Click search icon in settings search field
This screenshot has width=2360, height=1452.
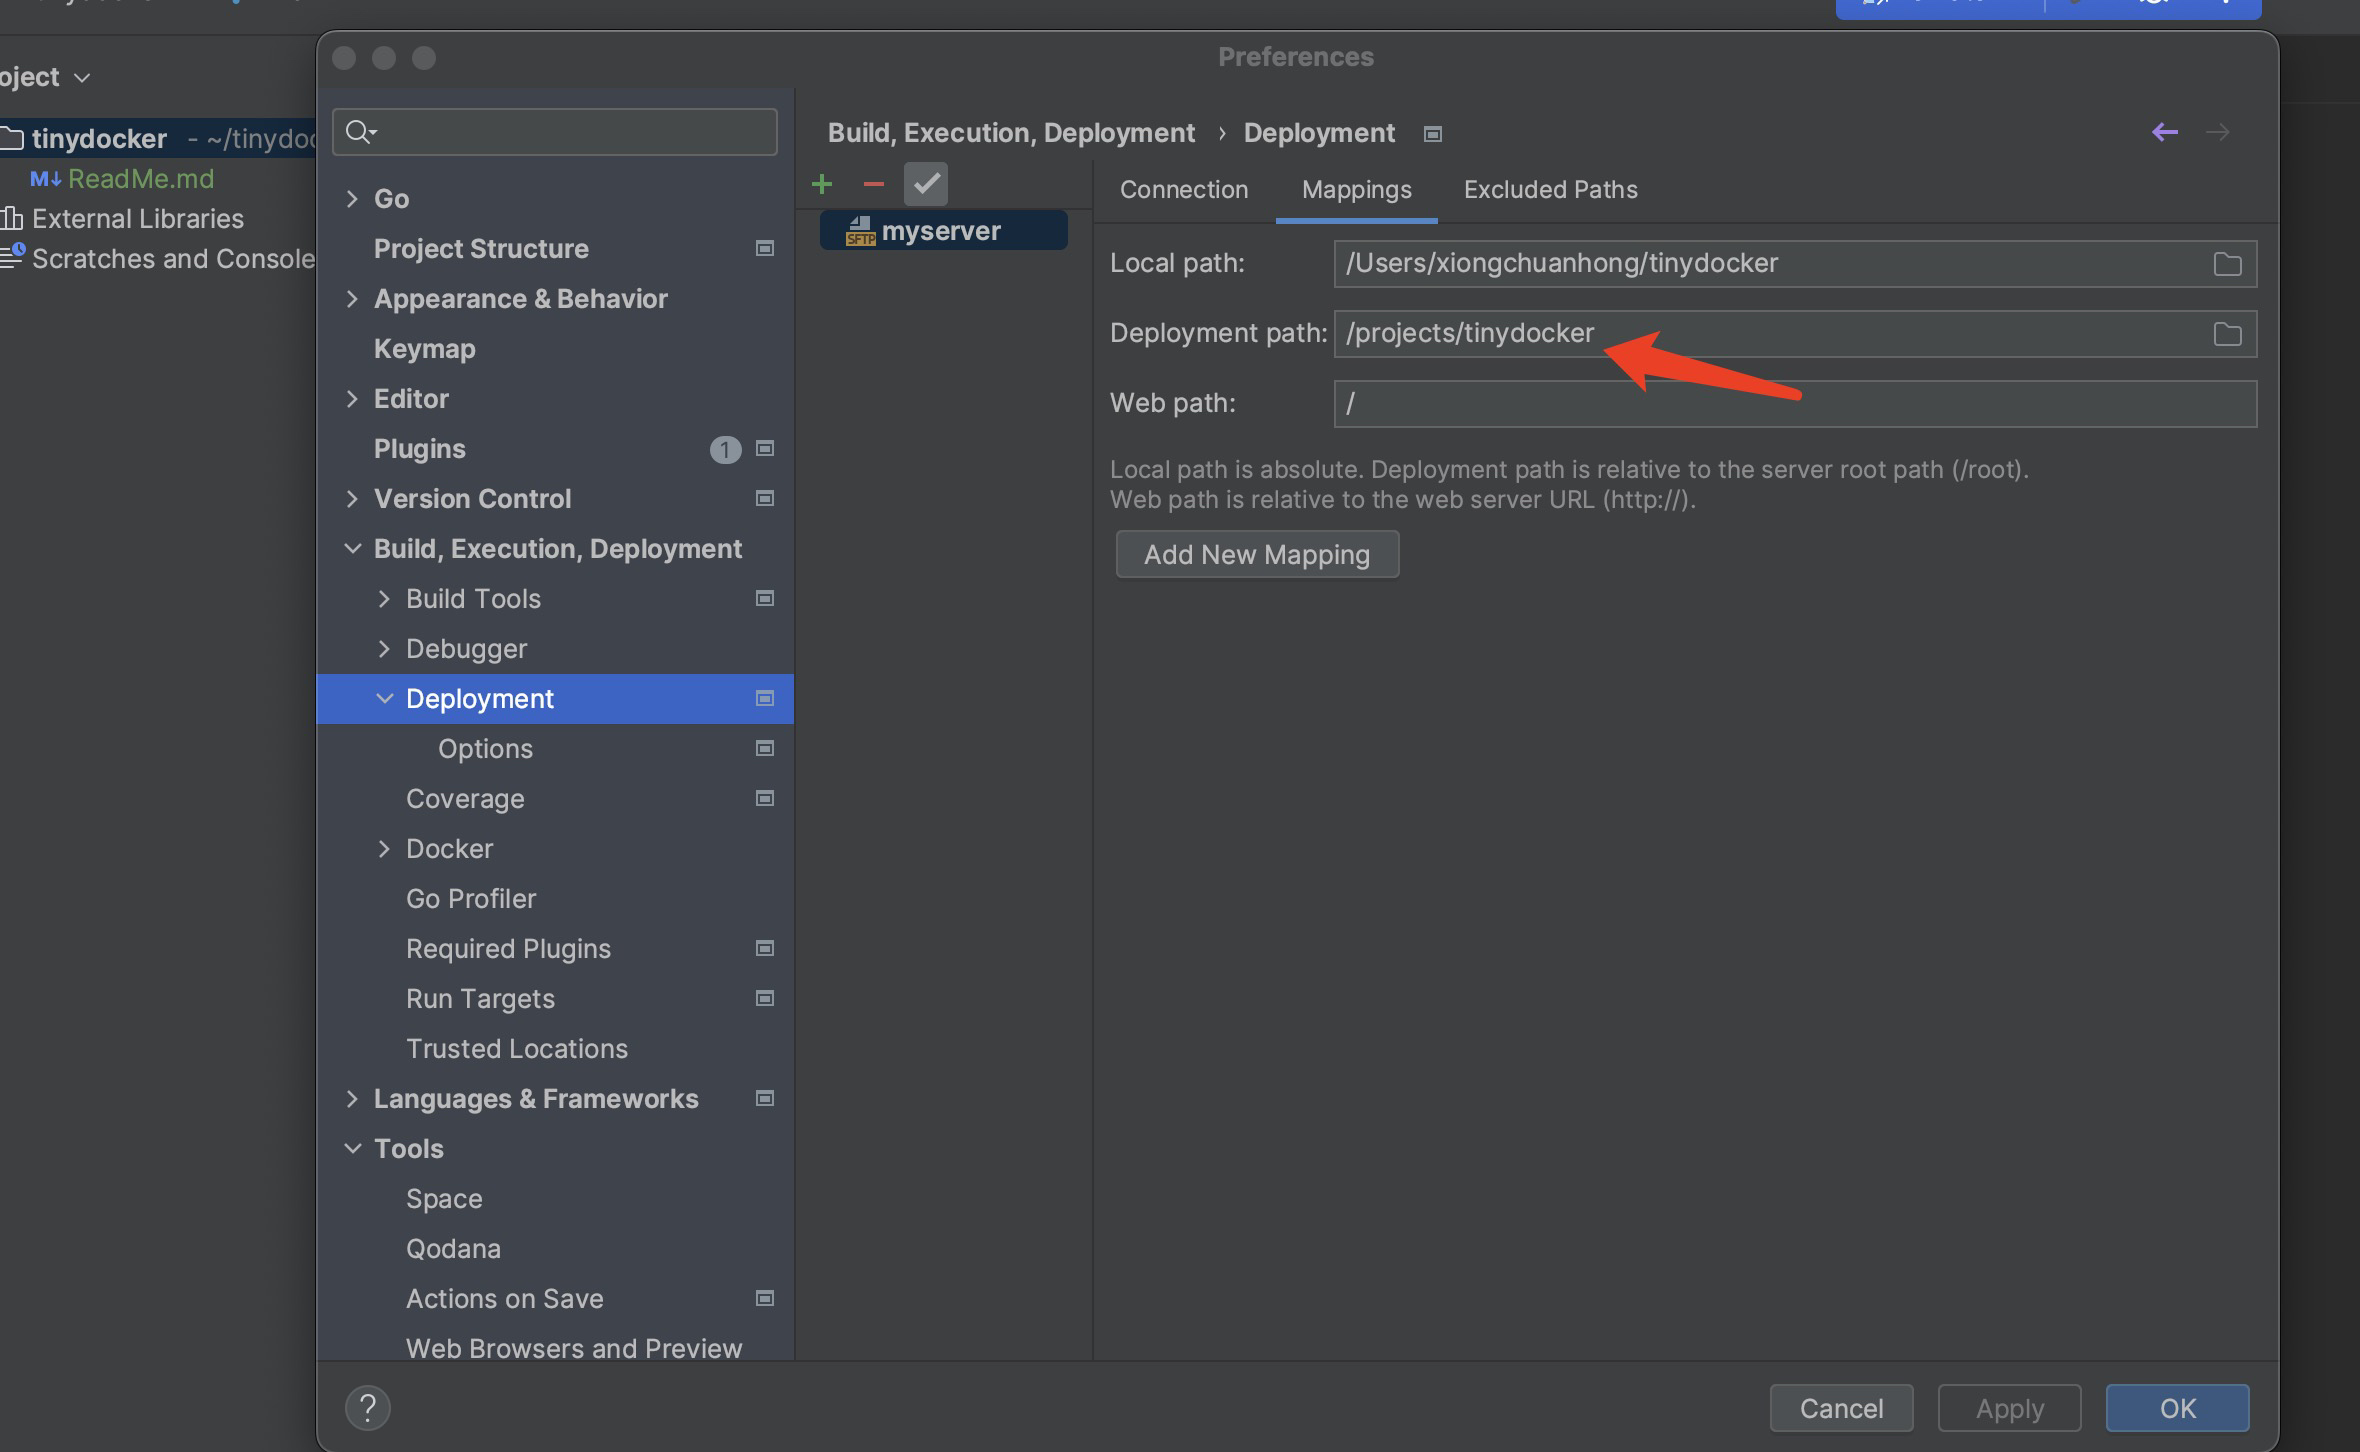point(360,132)
